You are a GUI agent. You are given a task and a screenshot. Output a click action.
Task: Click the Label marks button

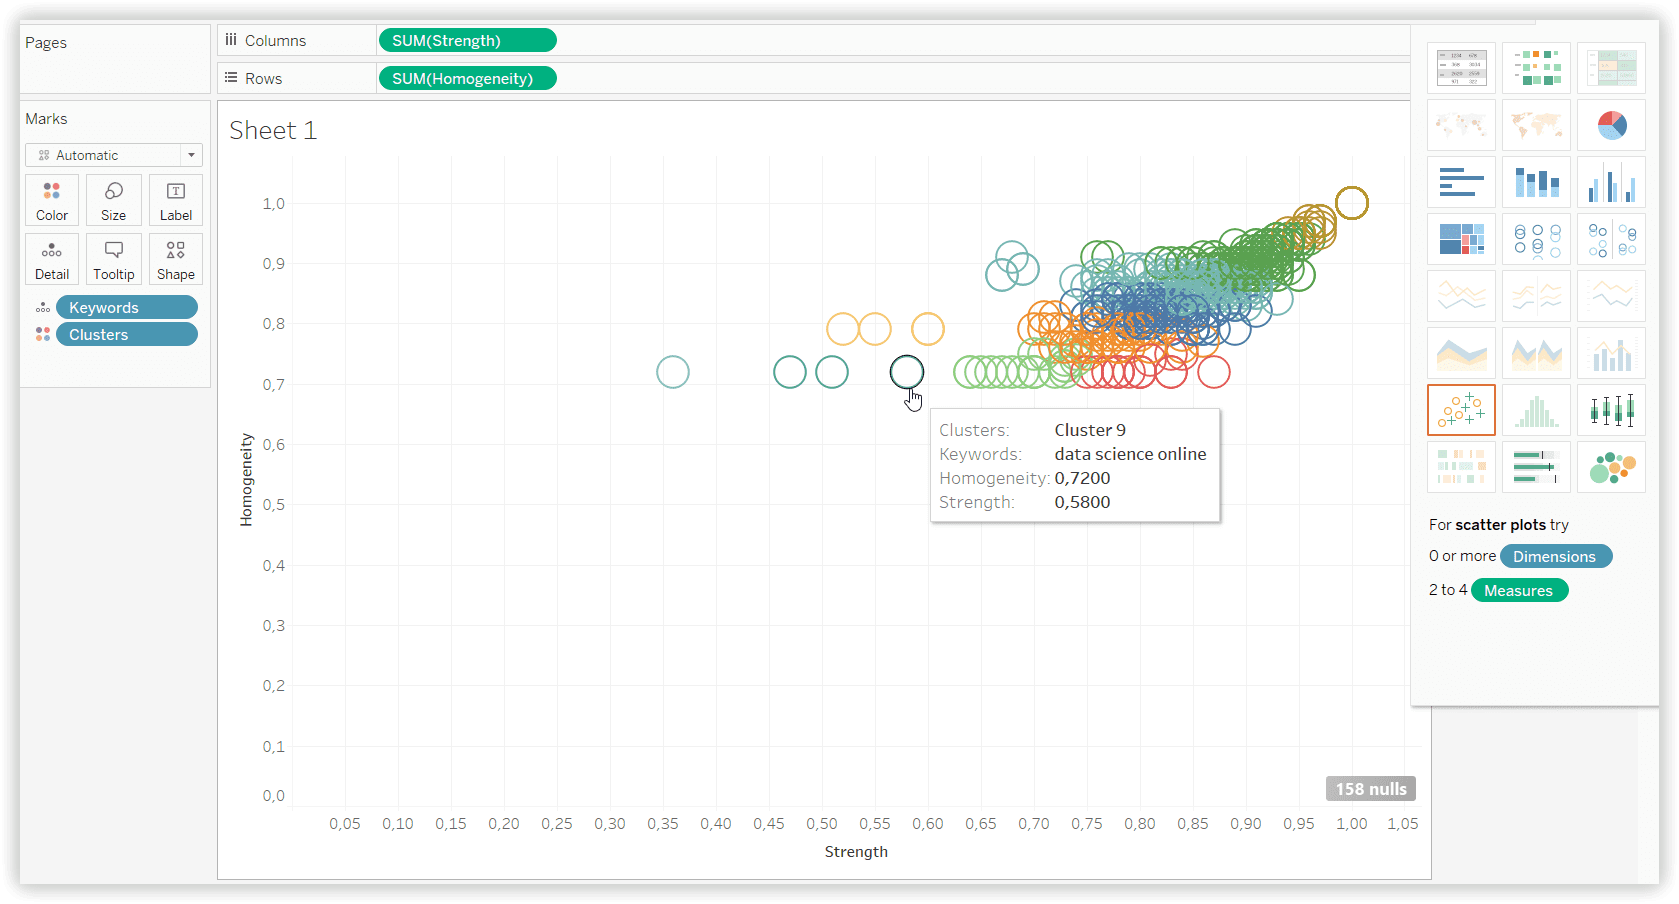(x=176, y=200)
